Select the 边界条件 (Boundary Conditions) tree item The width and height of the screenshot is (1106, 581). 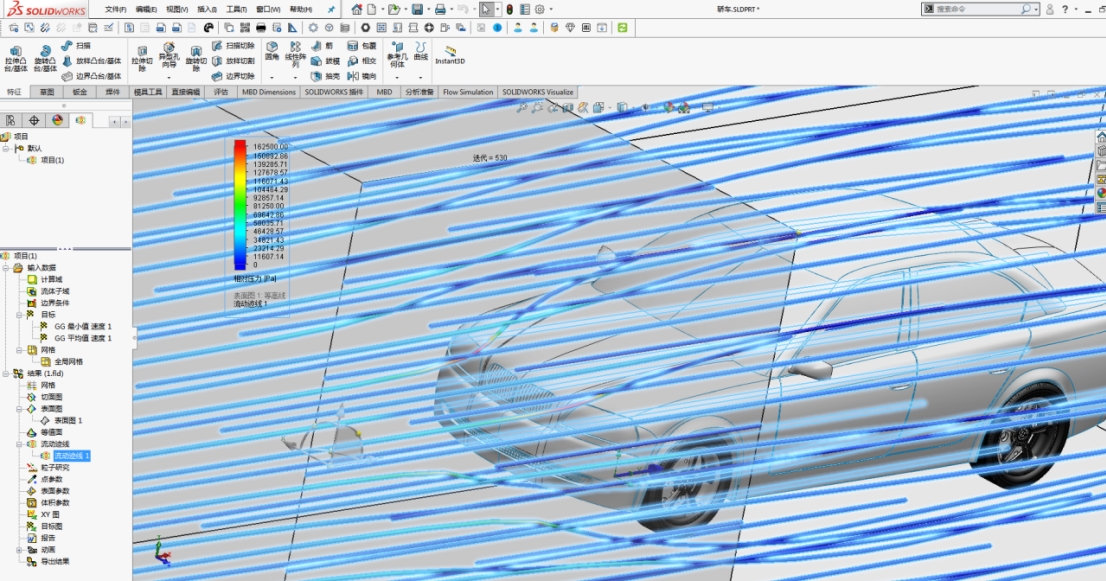(x=54, y=303)
